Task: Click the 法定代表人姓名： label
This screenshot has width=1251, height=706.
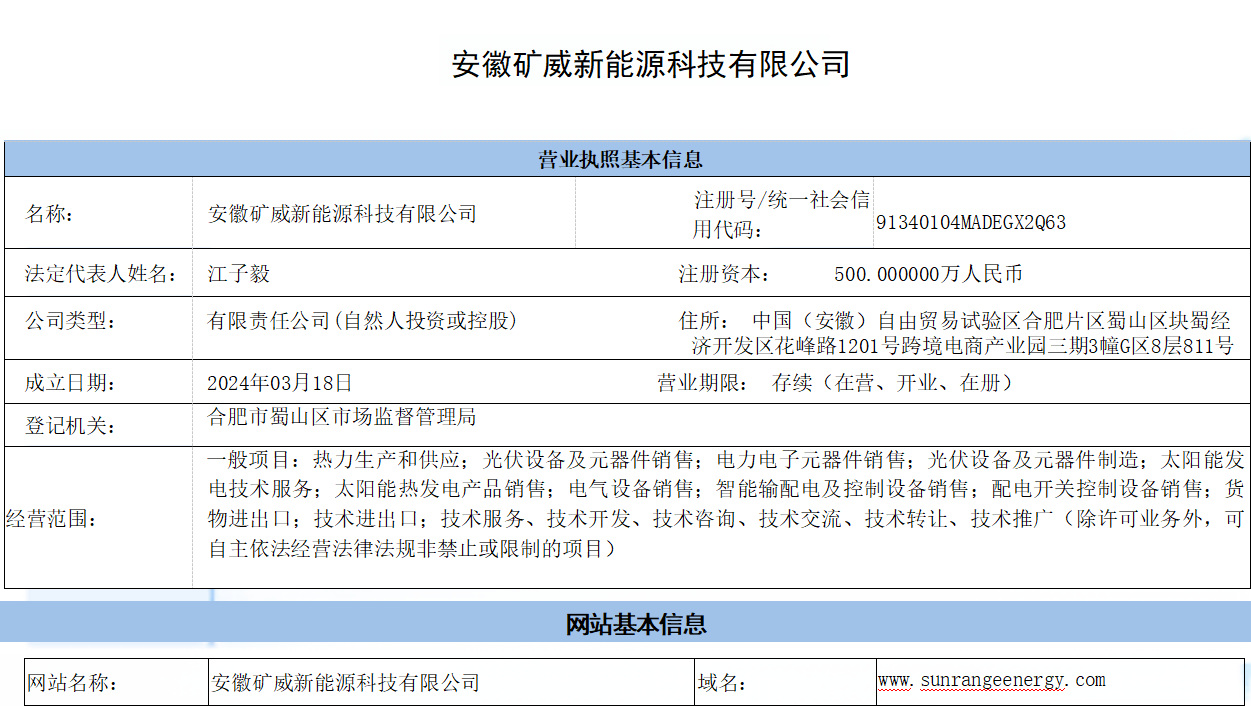Action: point(101,274)
